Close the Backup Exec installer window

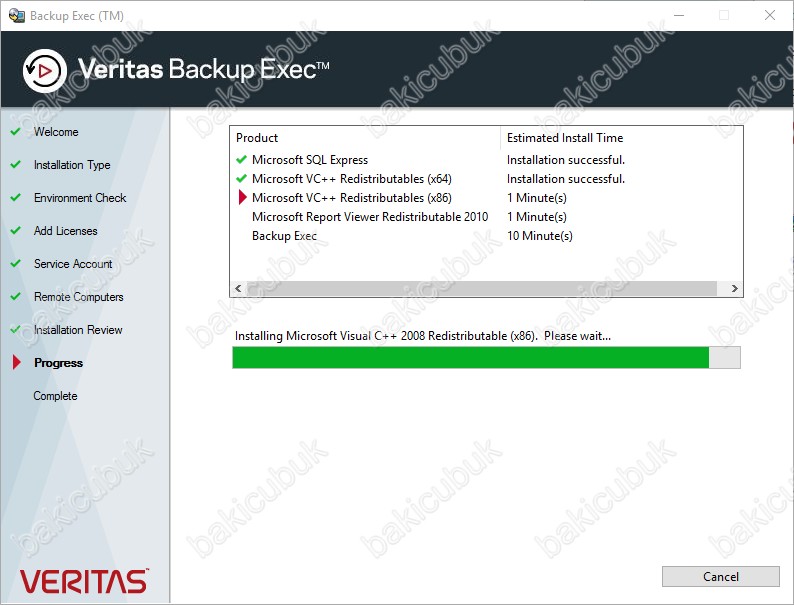(x=770, y=15)
